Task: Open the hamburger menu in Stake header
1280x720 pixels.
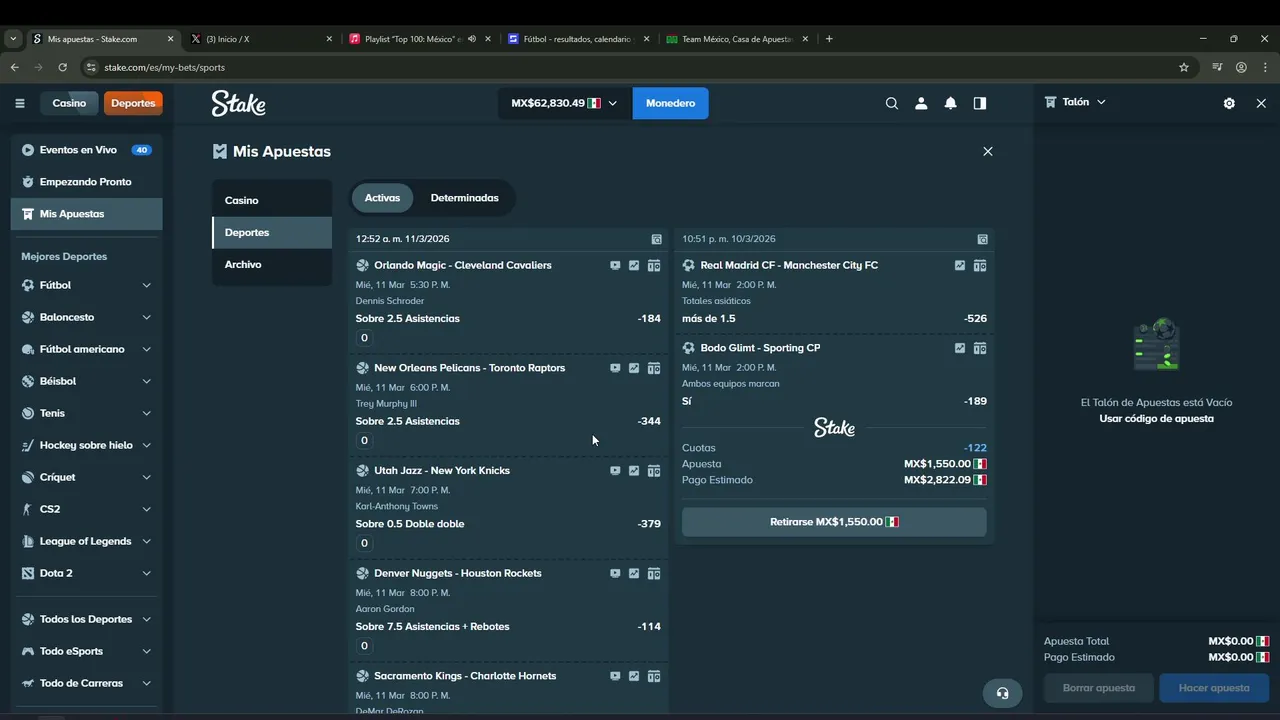Action: click(x=20, y=103)
